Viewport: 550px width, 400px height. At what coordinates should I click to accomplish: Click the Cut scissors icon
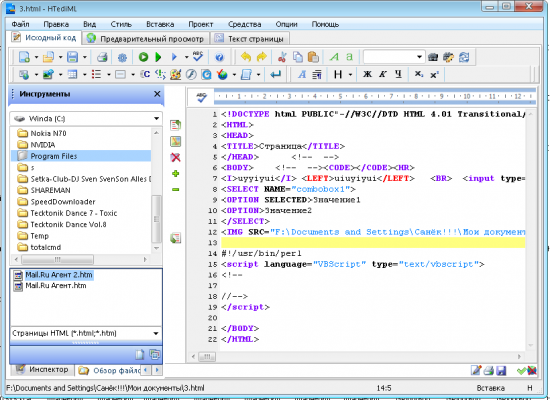point(282,57)
